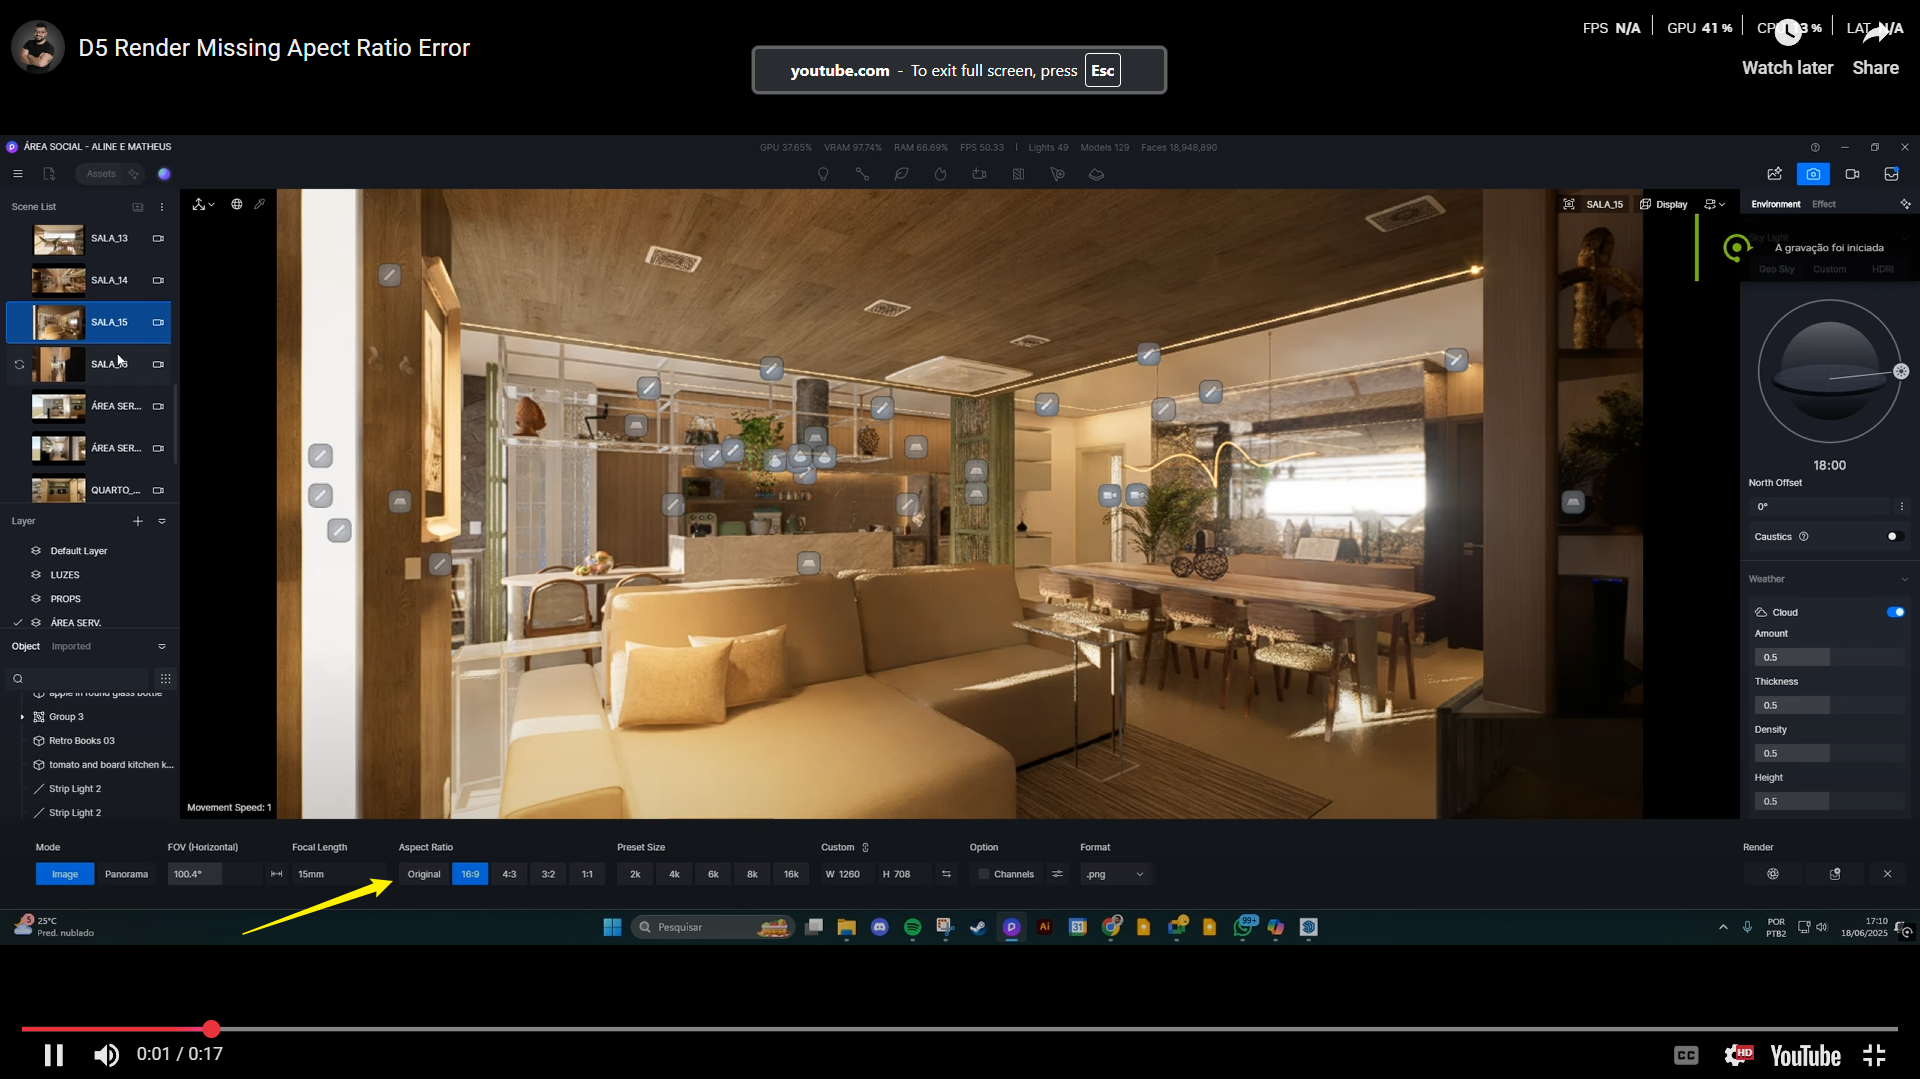Adjust the Cloud Amount slider
1920x1079 pixels.
(1830, 657)
